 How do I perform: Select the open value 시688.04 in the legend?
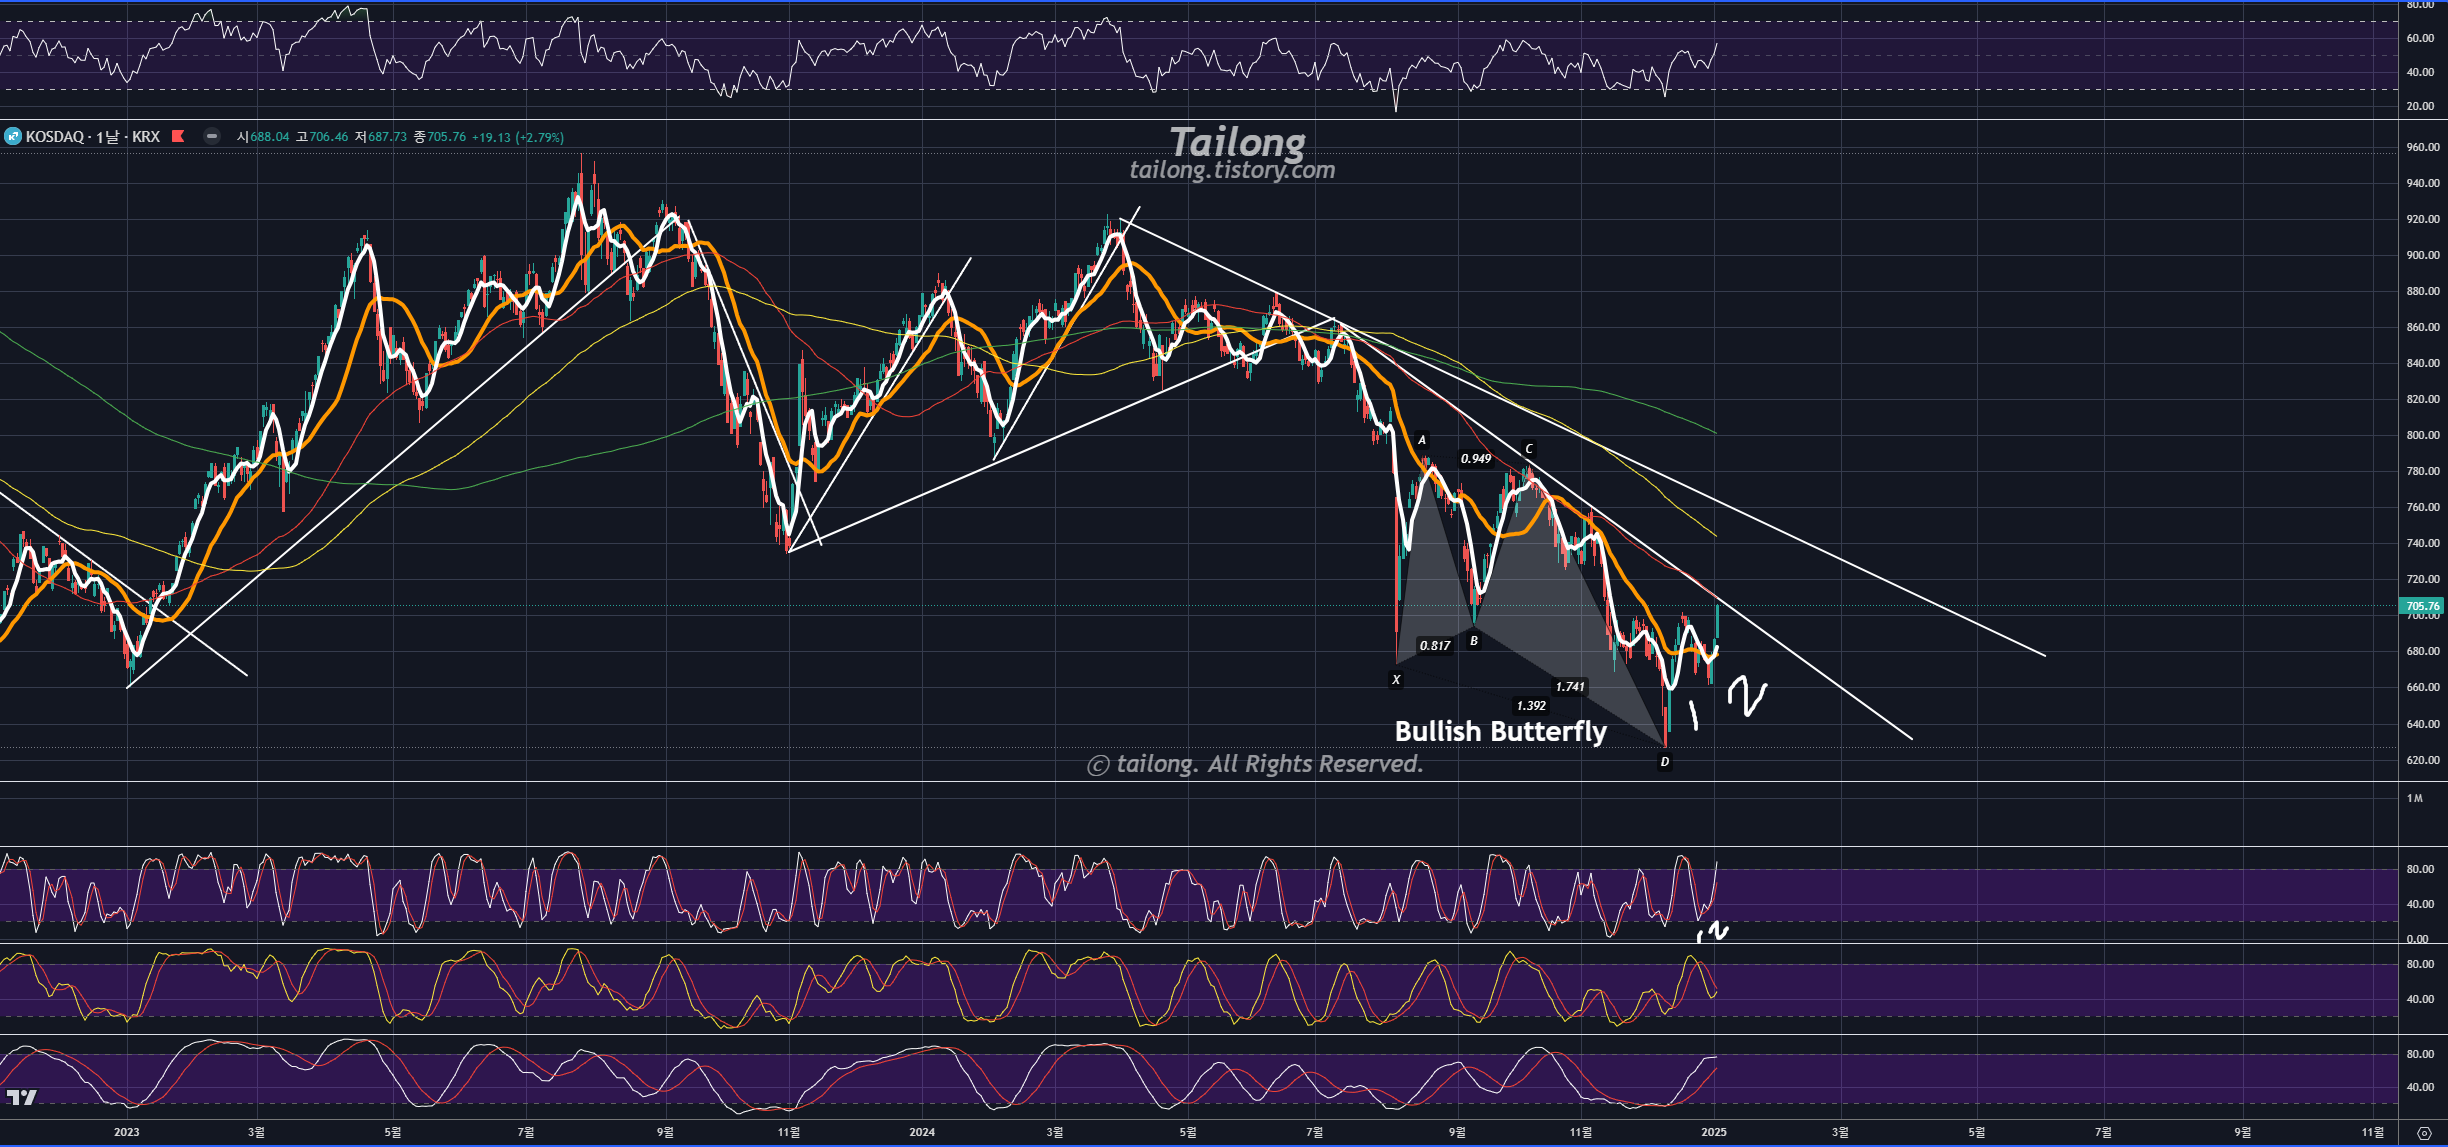263,137
